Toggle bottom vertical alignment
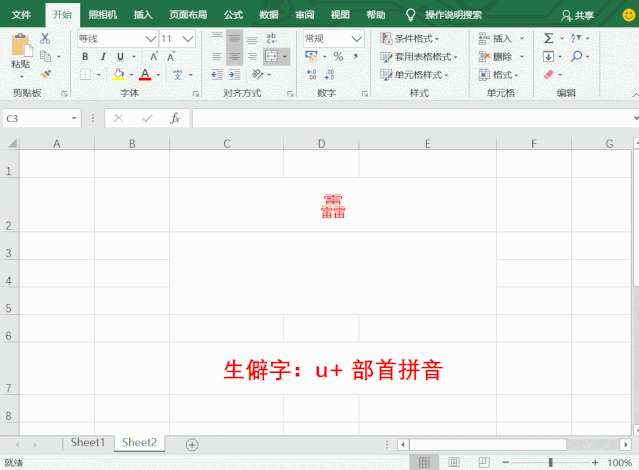The height and width of the screenshot is (470, 639). tap(252, 38)
